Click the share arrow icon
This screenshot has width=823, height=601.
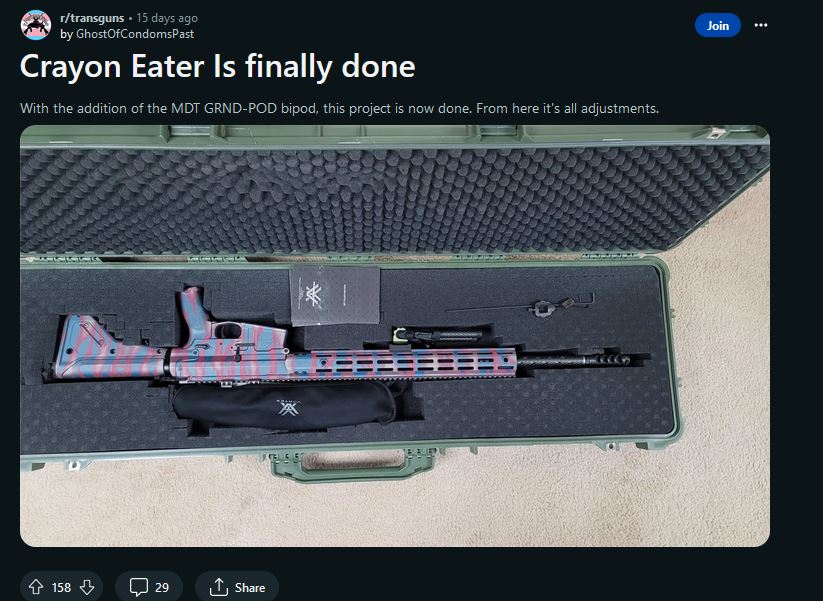click(x=219, y=587)
